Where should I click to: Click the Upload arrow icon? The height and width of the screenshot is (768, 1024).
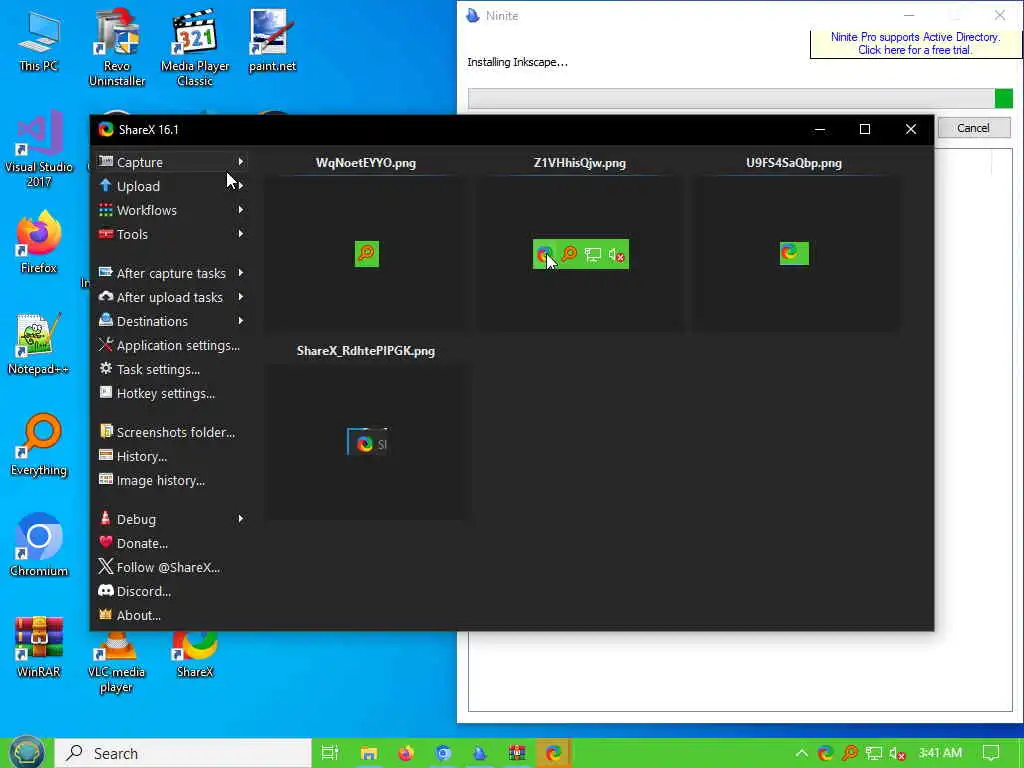click(106, 185)
